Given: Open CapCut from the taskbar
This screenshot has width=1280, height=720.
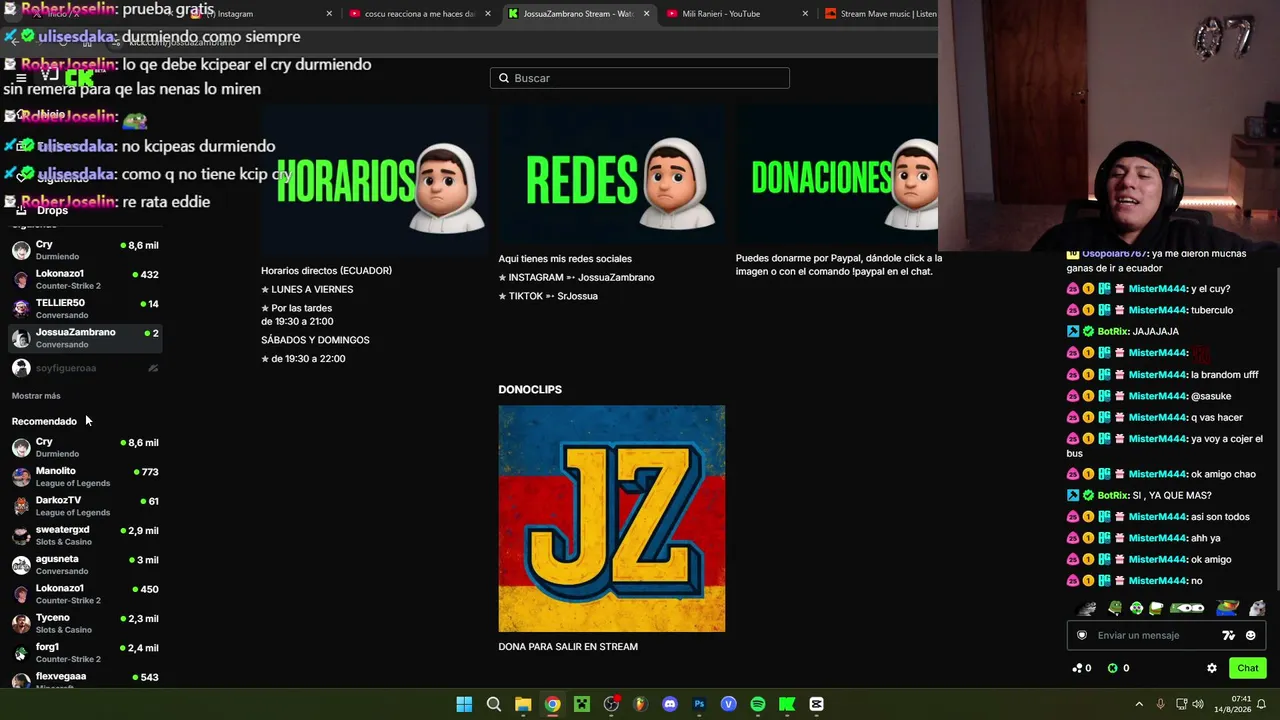Looking at the screenshot, I should [817, 704].
